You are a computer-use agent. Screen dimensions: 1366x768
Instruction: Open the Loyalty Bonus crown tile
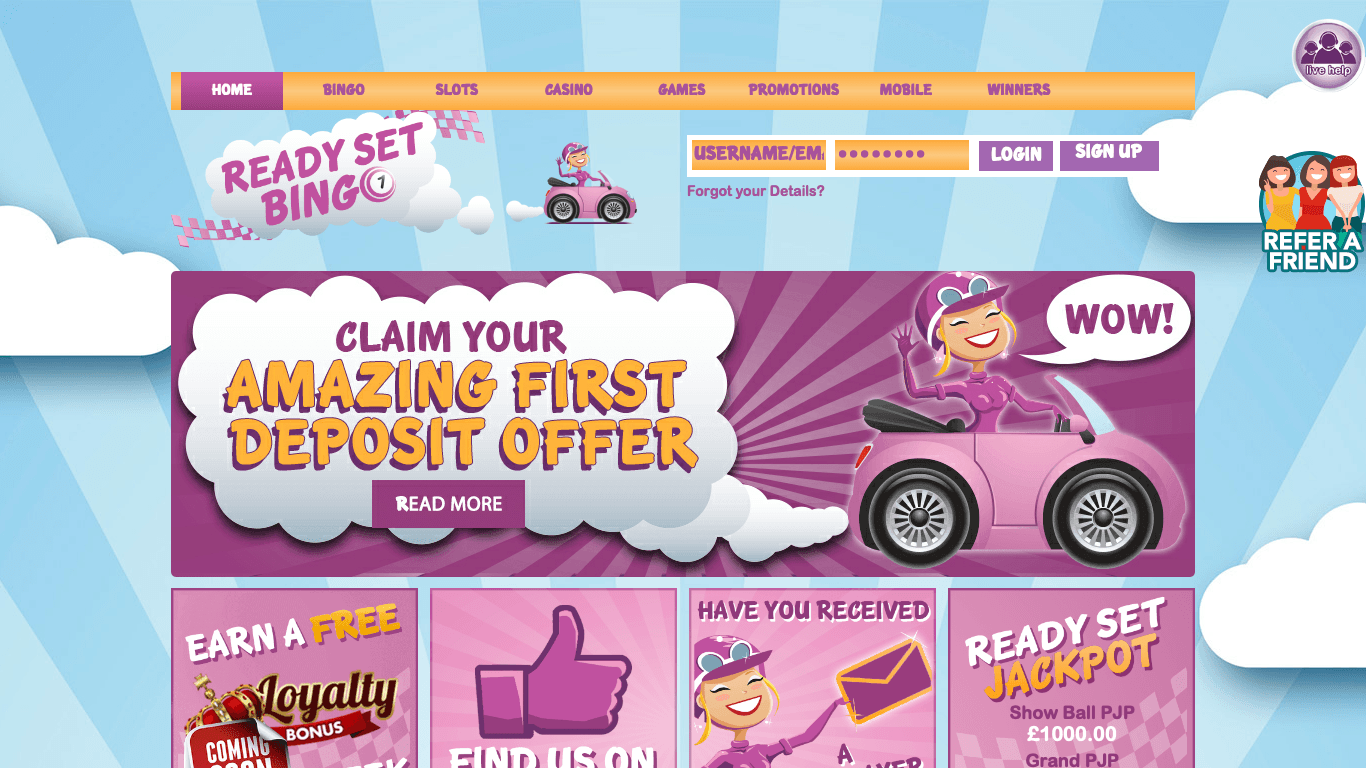[294, 678]
